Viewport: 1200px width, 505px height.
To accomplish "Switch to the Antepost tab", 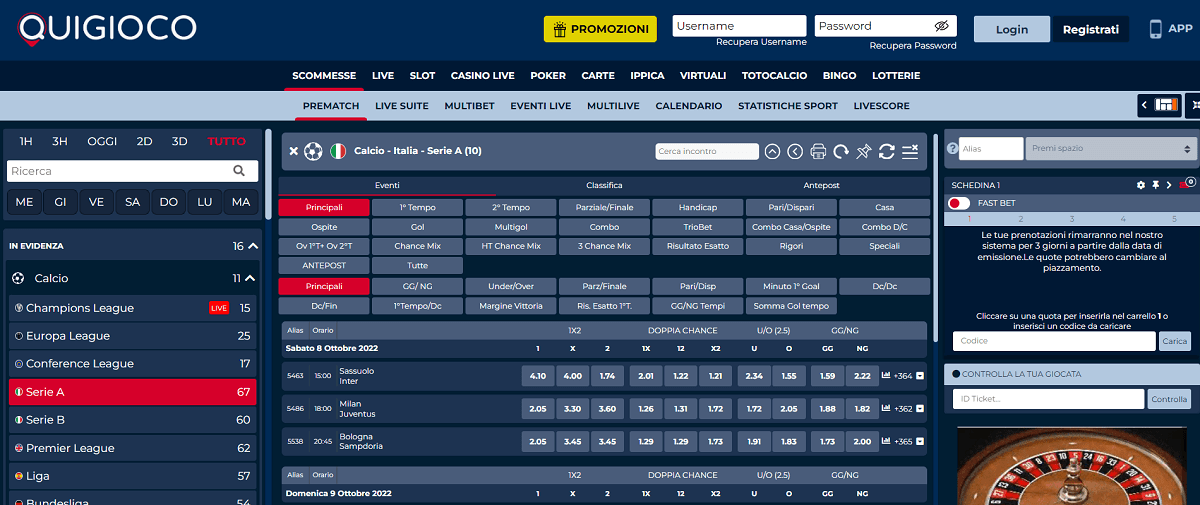I will (x=821, y=185).
